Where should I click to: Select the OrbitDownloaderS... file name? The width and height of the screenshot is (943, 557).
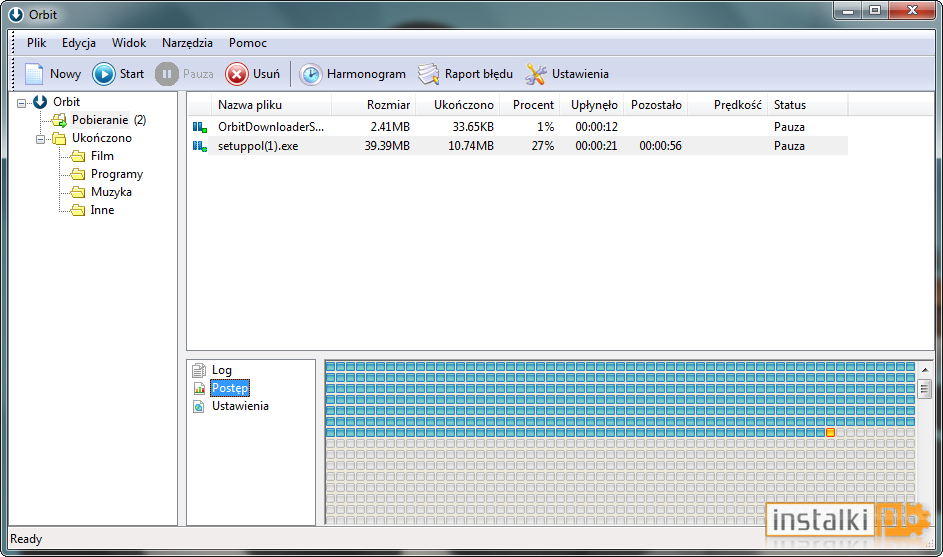pos(271,127)
